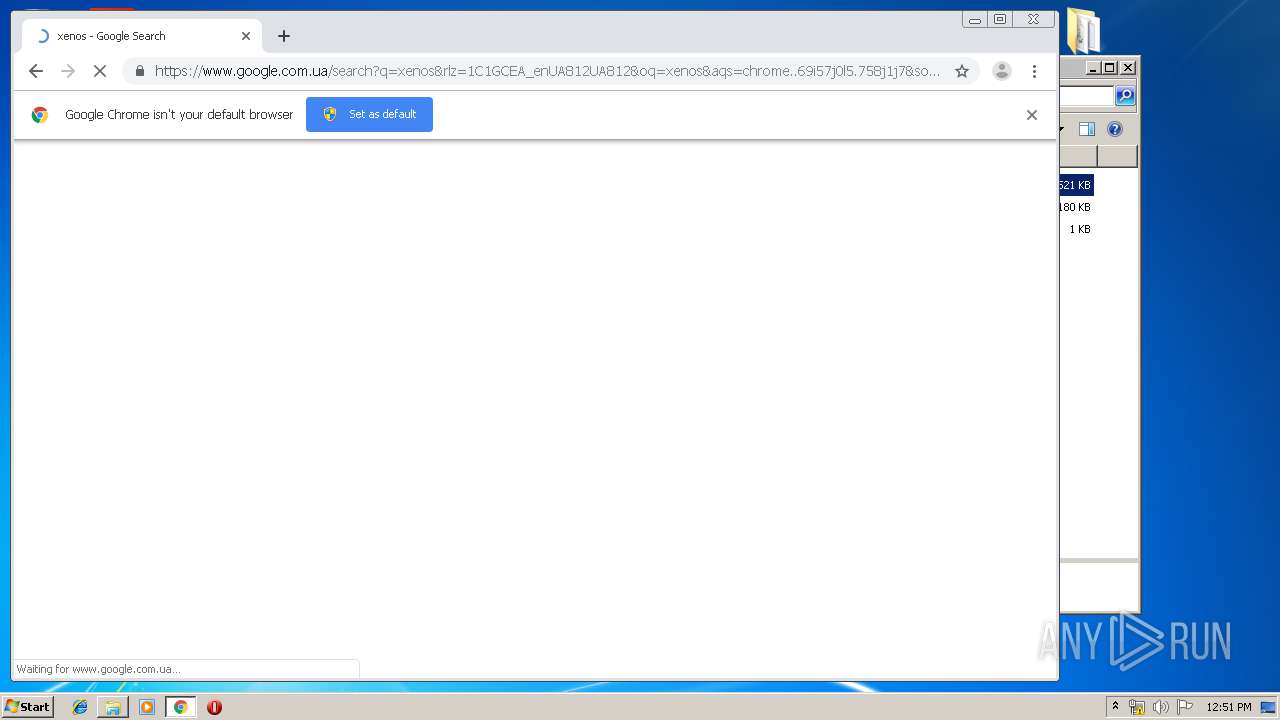1280x720 pixels.
Task: Open Windows Explorer from the taskbar
Action: [113, 707]
